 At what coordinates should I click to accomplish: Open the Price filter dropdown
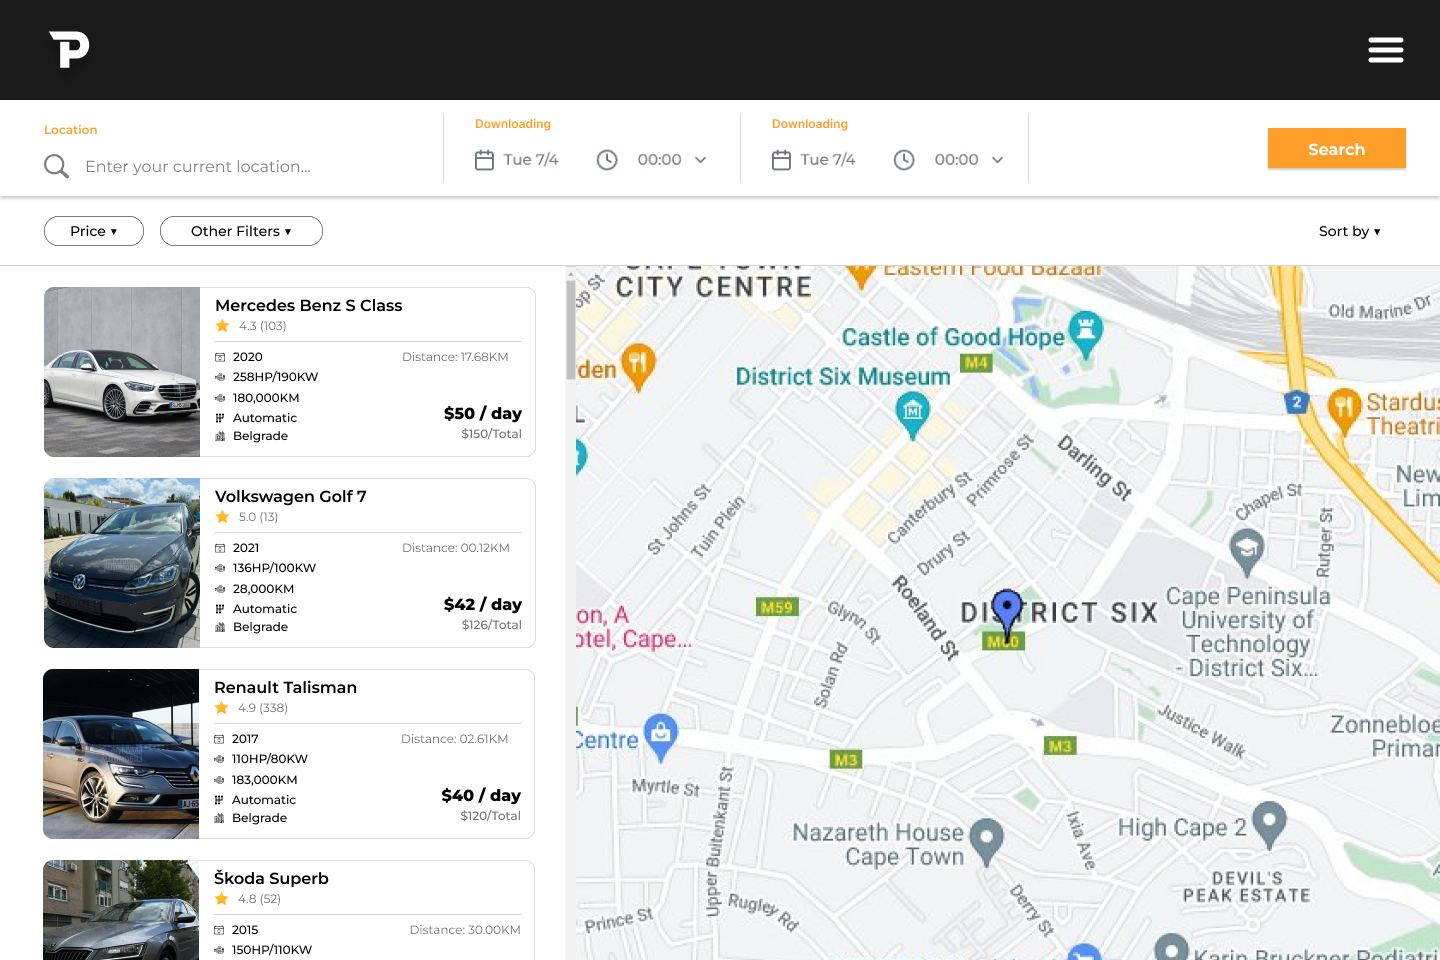coord(94,231)
